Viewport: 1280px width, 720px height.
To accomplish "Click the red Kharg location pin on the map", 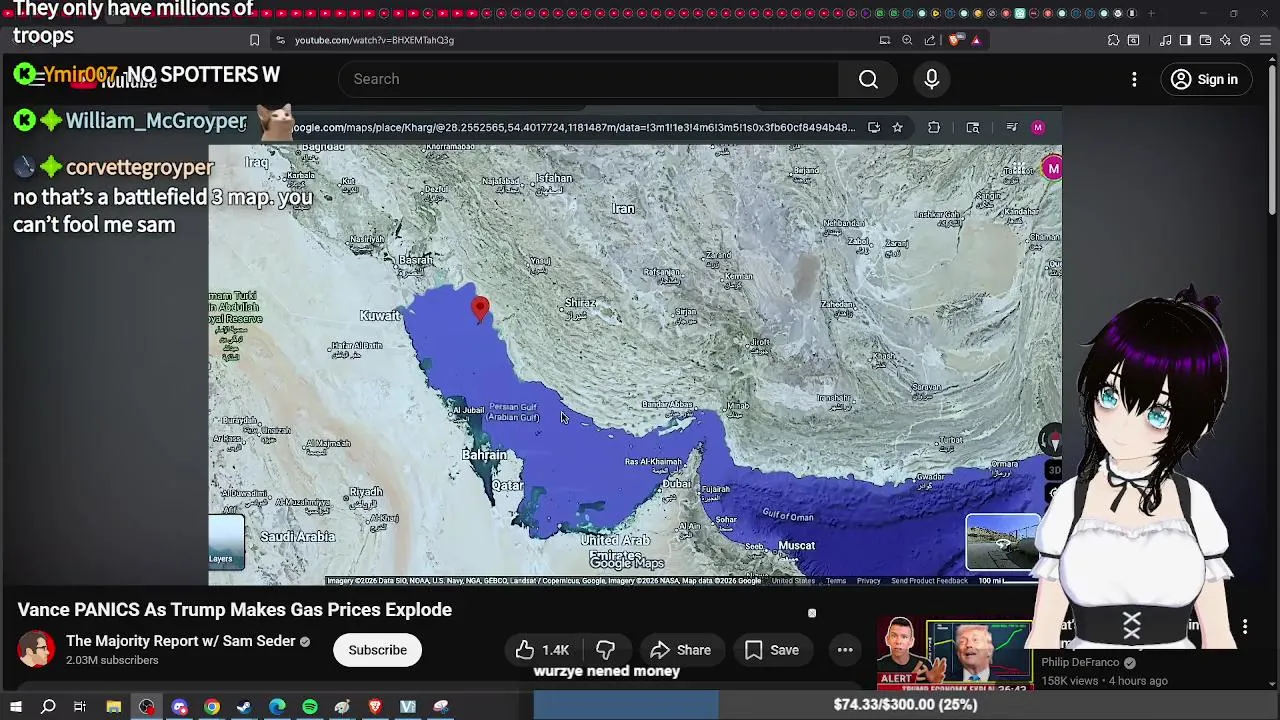I will pos(480,309).
